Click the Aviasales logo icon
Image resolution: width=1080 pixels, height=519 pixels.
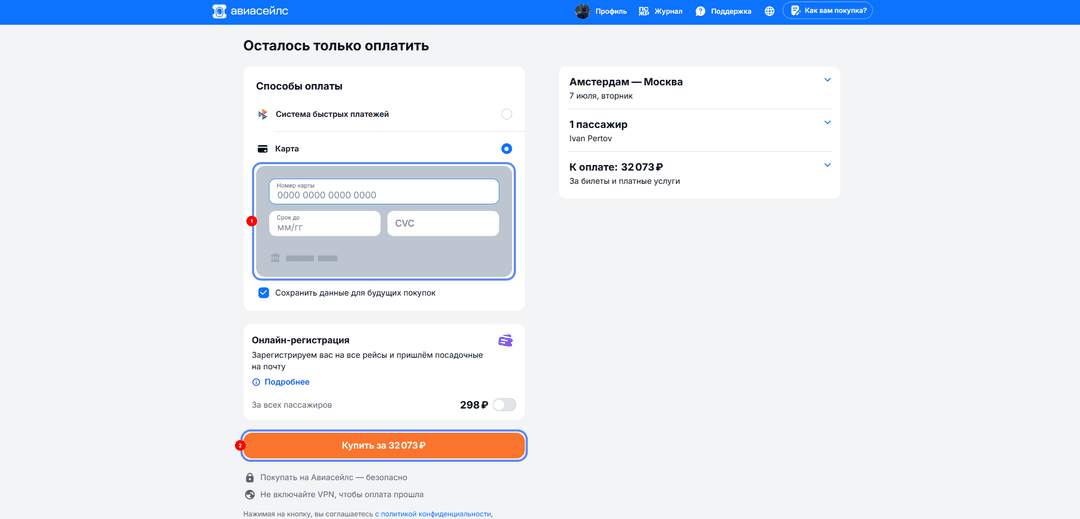pyautogui.click(x=219, y=11)
